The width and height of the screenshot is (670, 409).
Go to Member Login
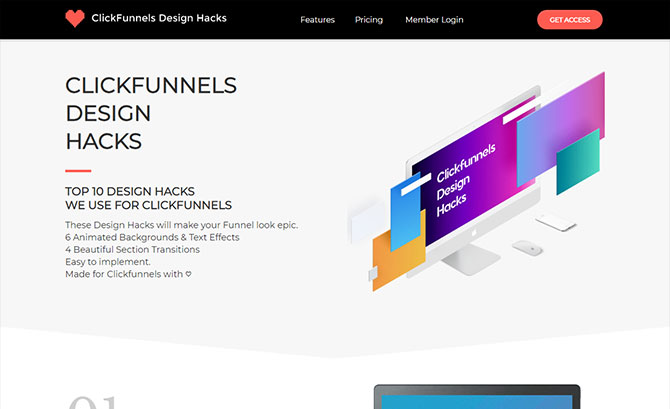click(x=434, y=20)
